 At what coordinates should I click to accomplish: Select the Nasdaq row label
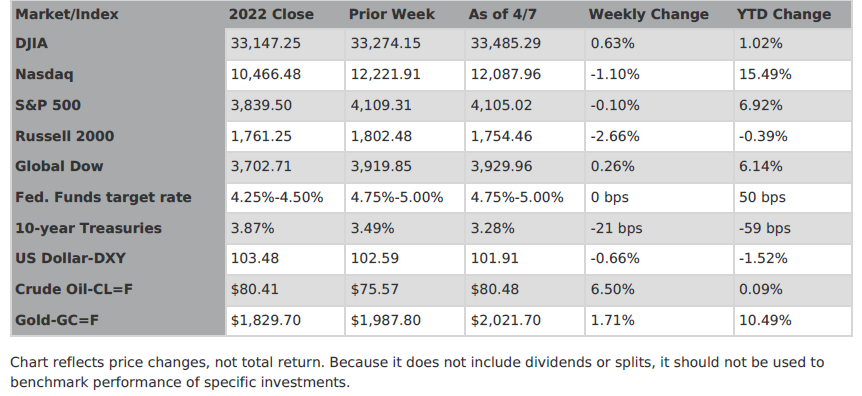[44, 74]
